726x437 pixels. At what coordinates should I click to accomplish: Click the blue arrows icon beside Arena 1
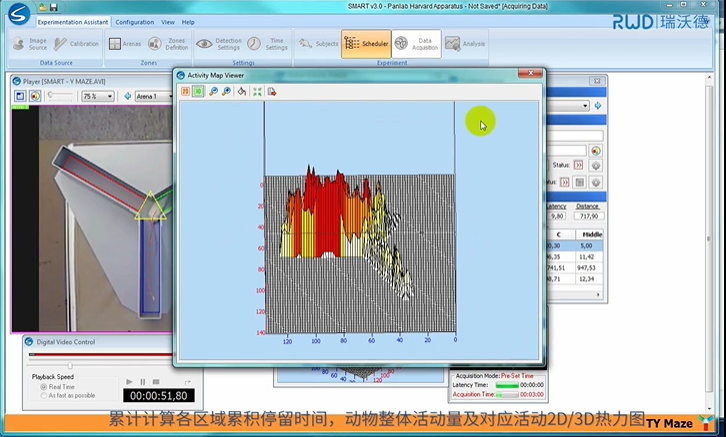click(128, 96)
